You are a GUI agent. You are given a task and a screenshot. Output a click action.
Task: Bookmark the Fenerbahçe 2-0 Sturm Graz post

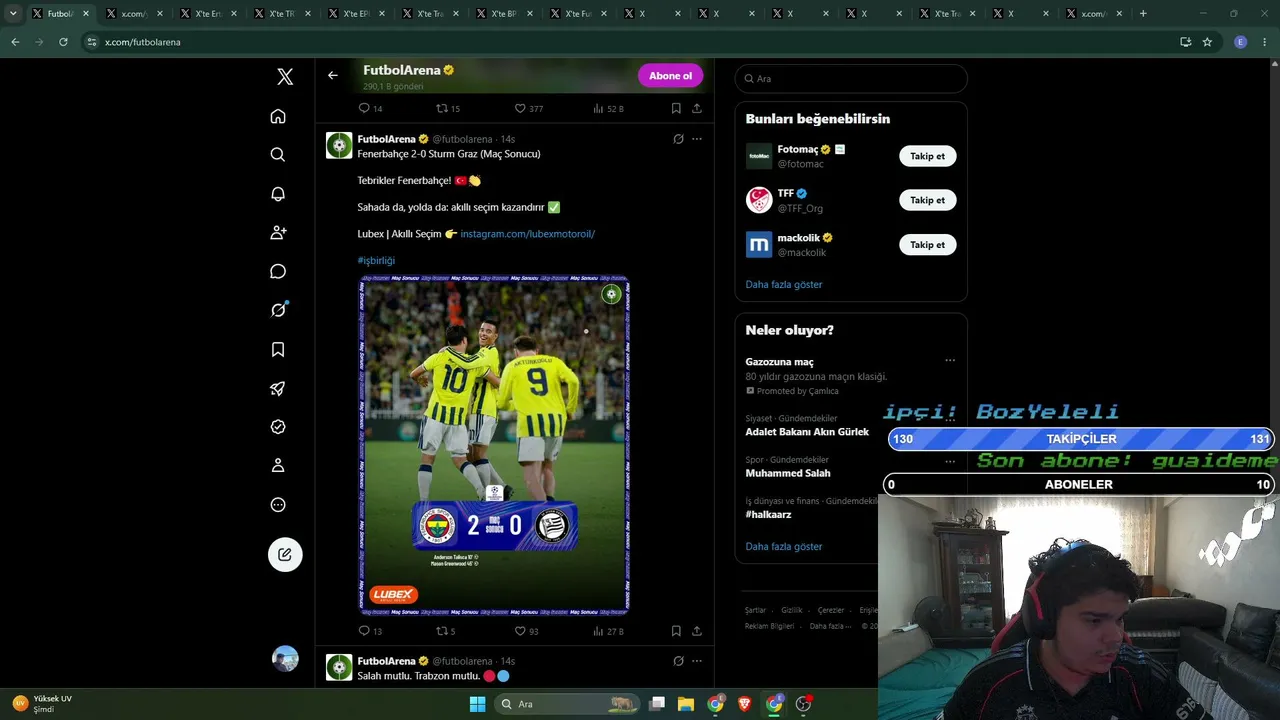click(x=676, y=631)
